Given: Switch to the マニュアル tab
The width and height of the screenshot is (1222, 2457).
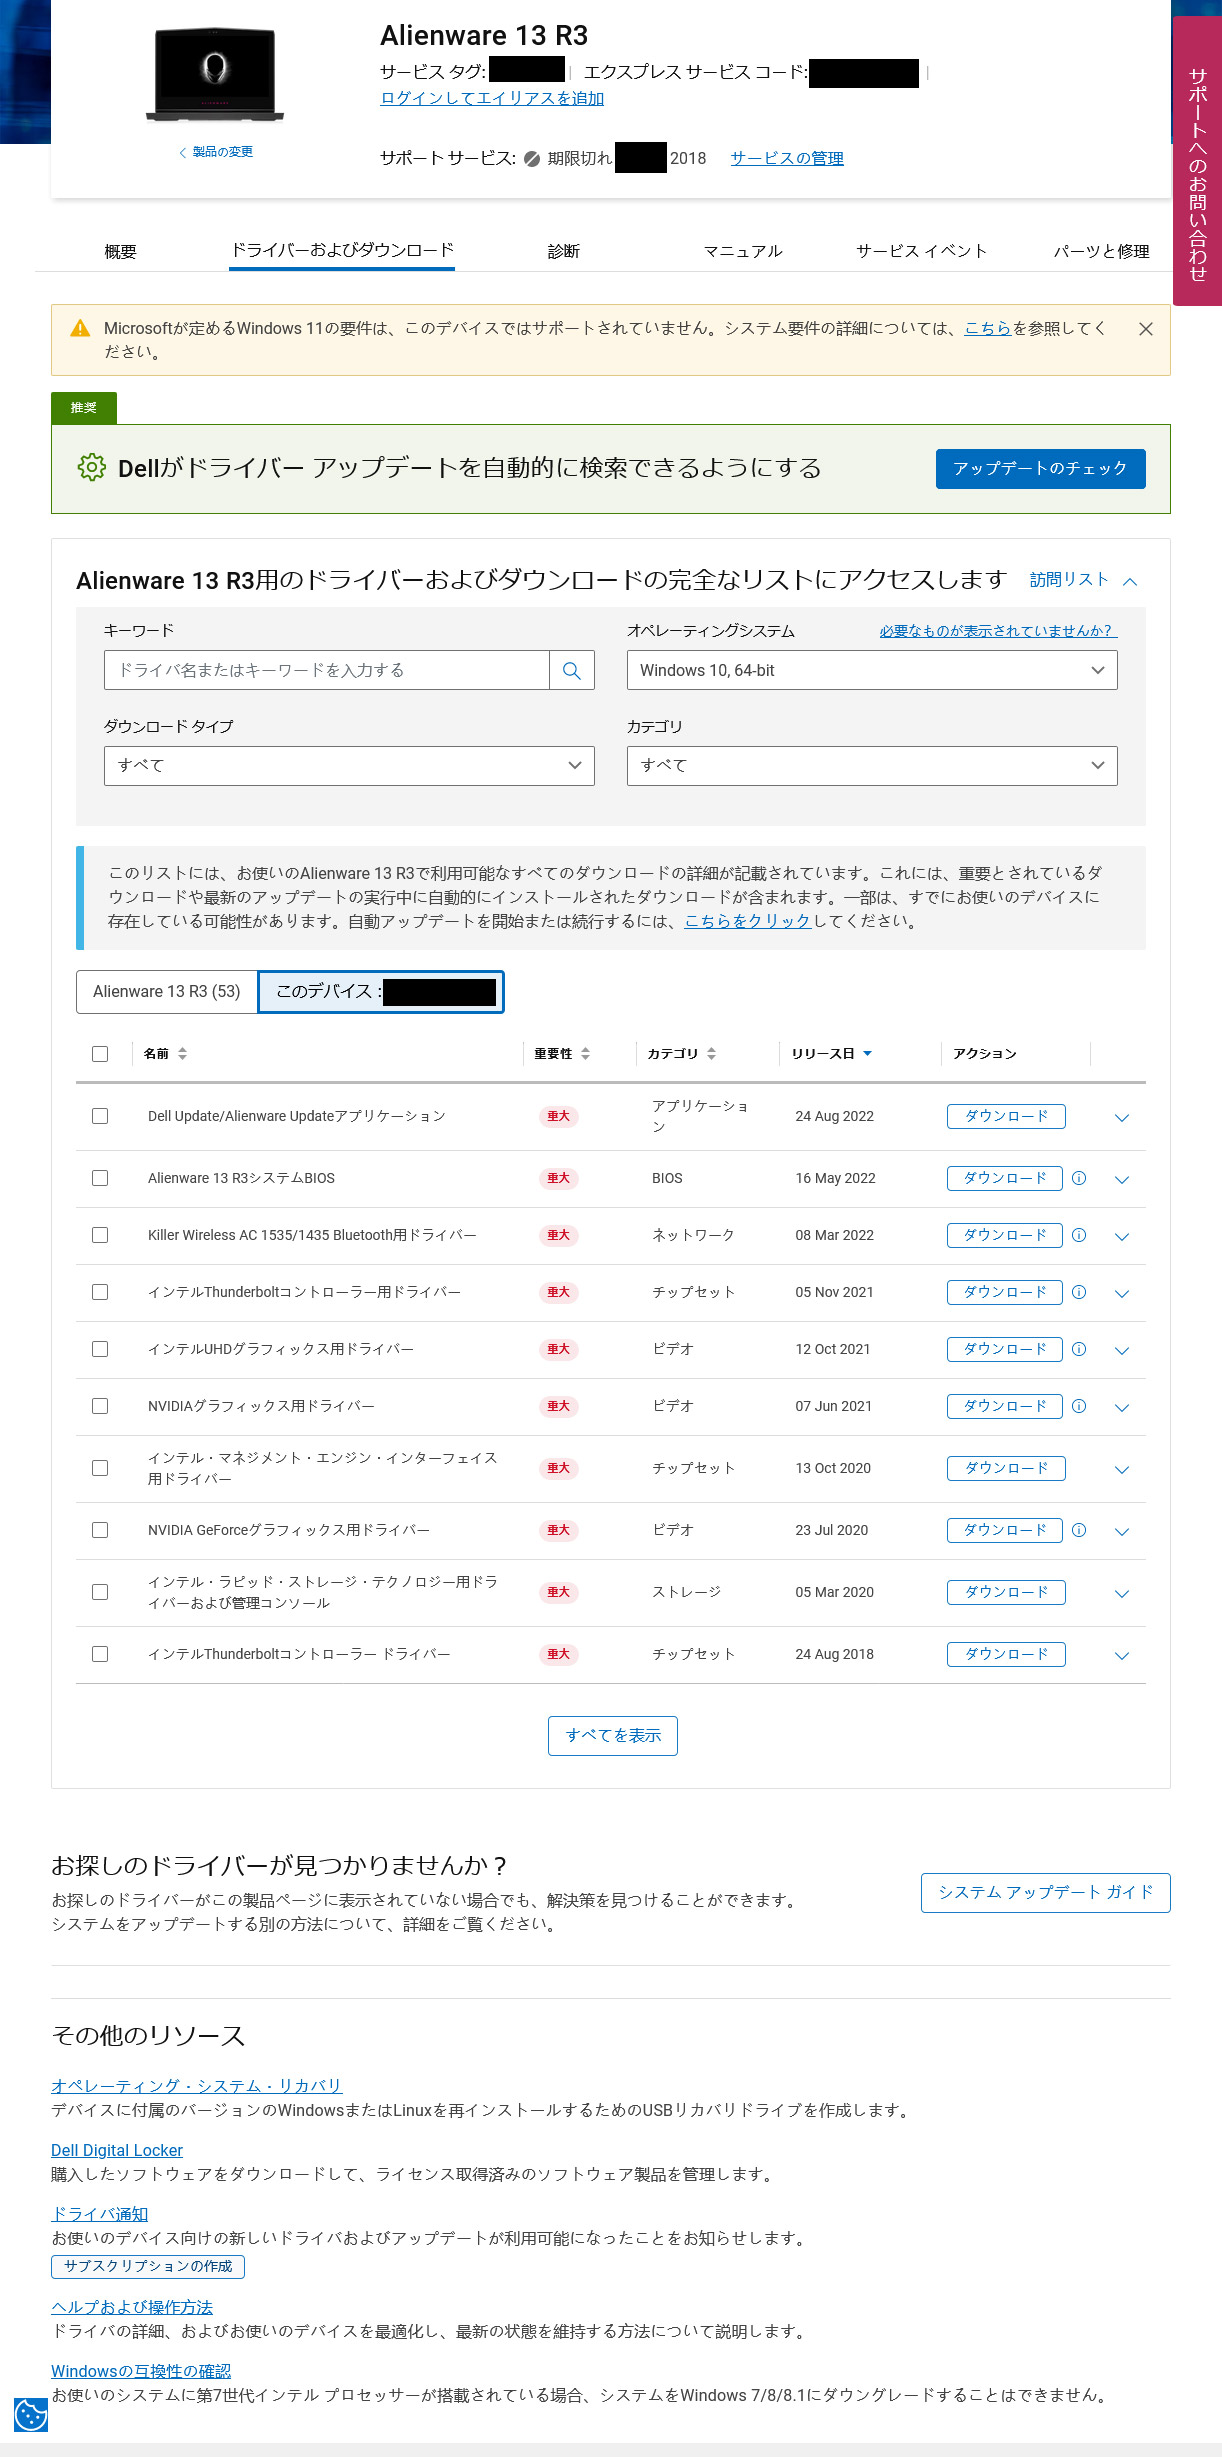Looking at the screenshot, I should (x=742, y=251).
